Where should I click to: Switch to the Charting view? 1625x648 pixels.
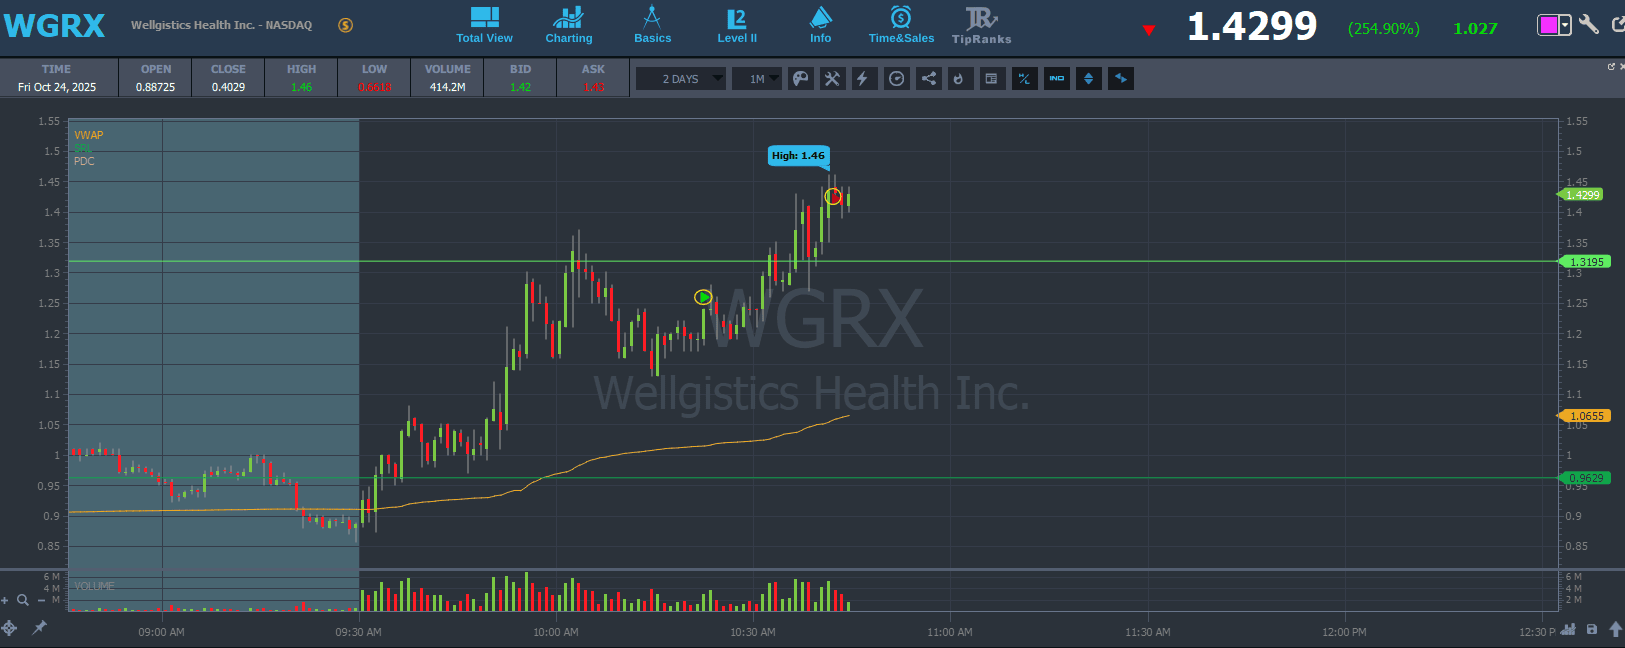coord(568,25)
